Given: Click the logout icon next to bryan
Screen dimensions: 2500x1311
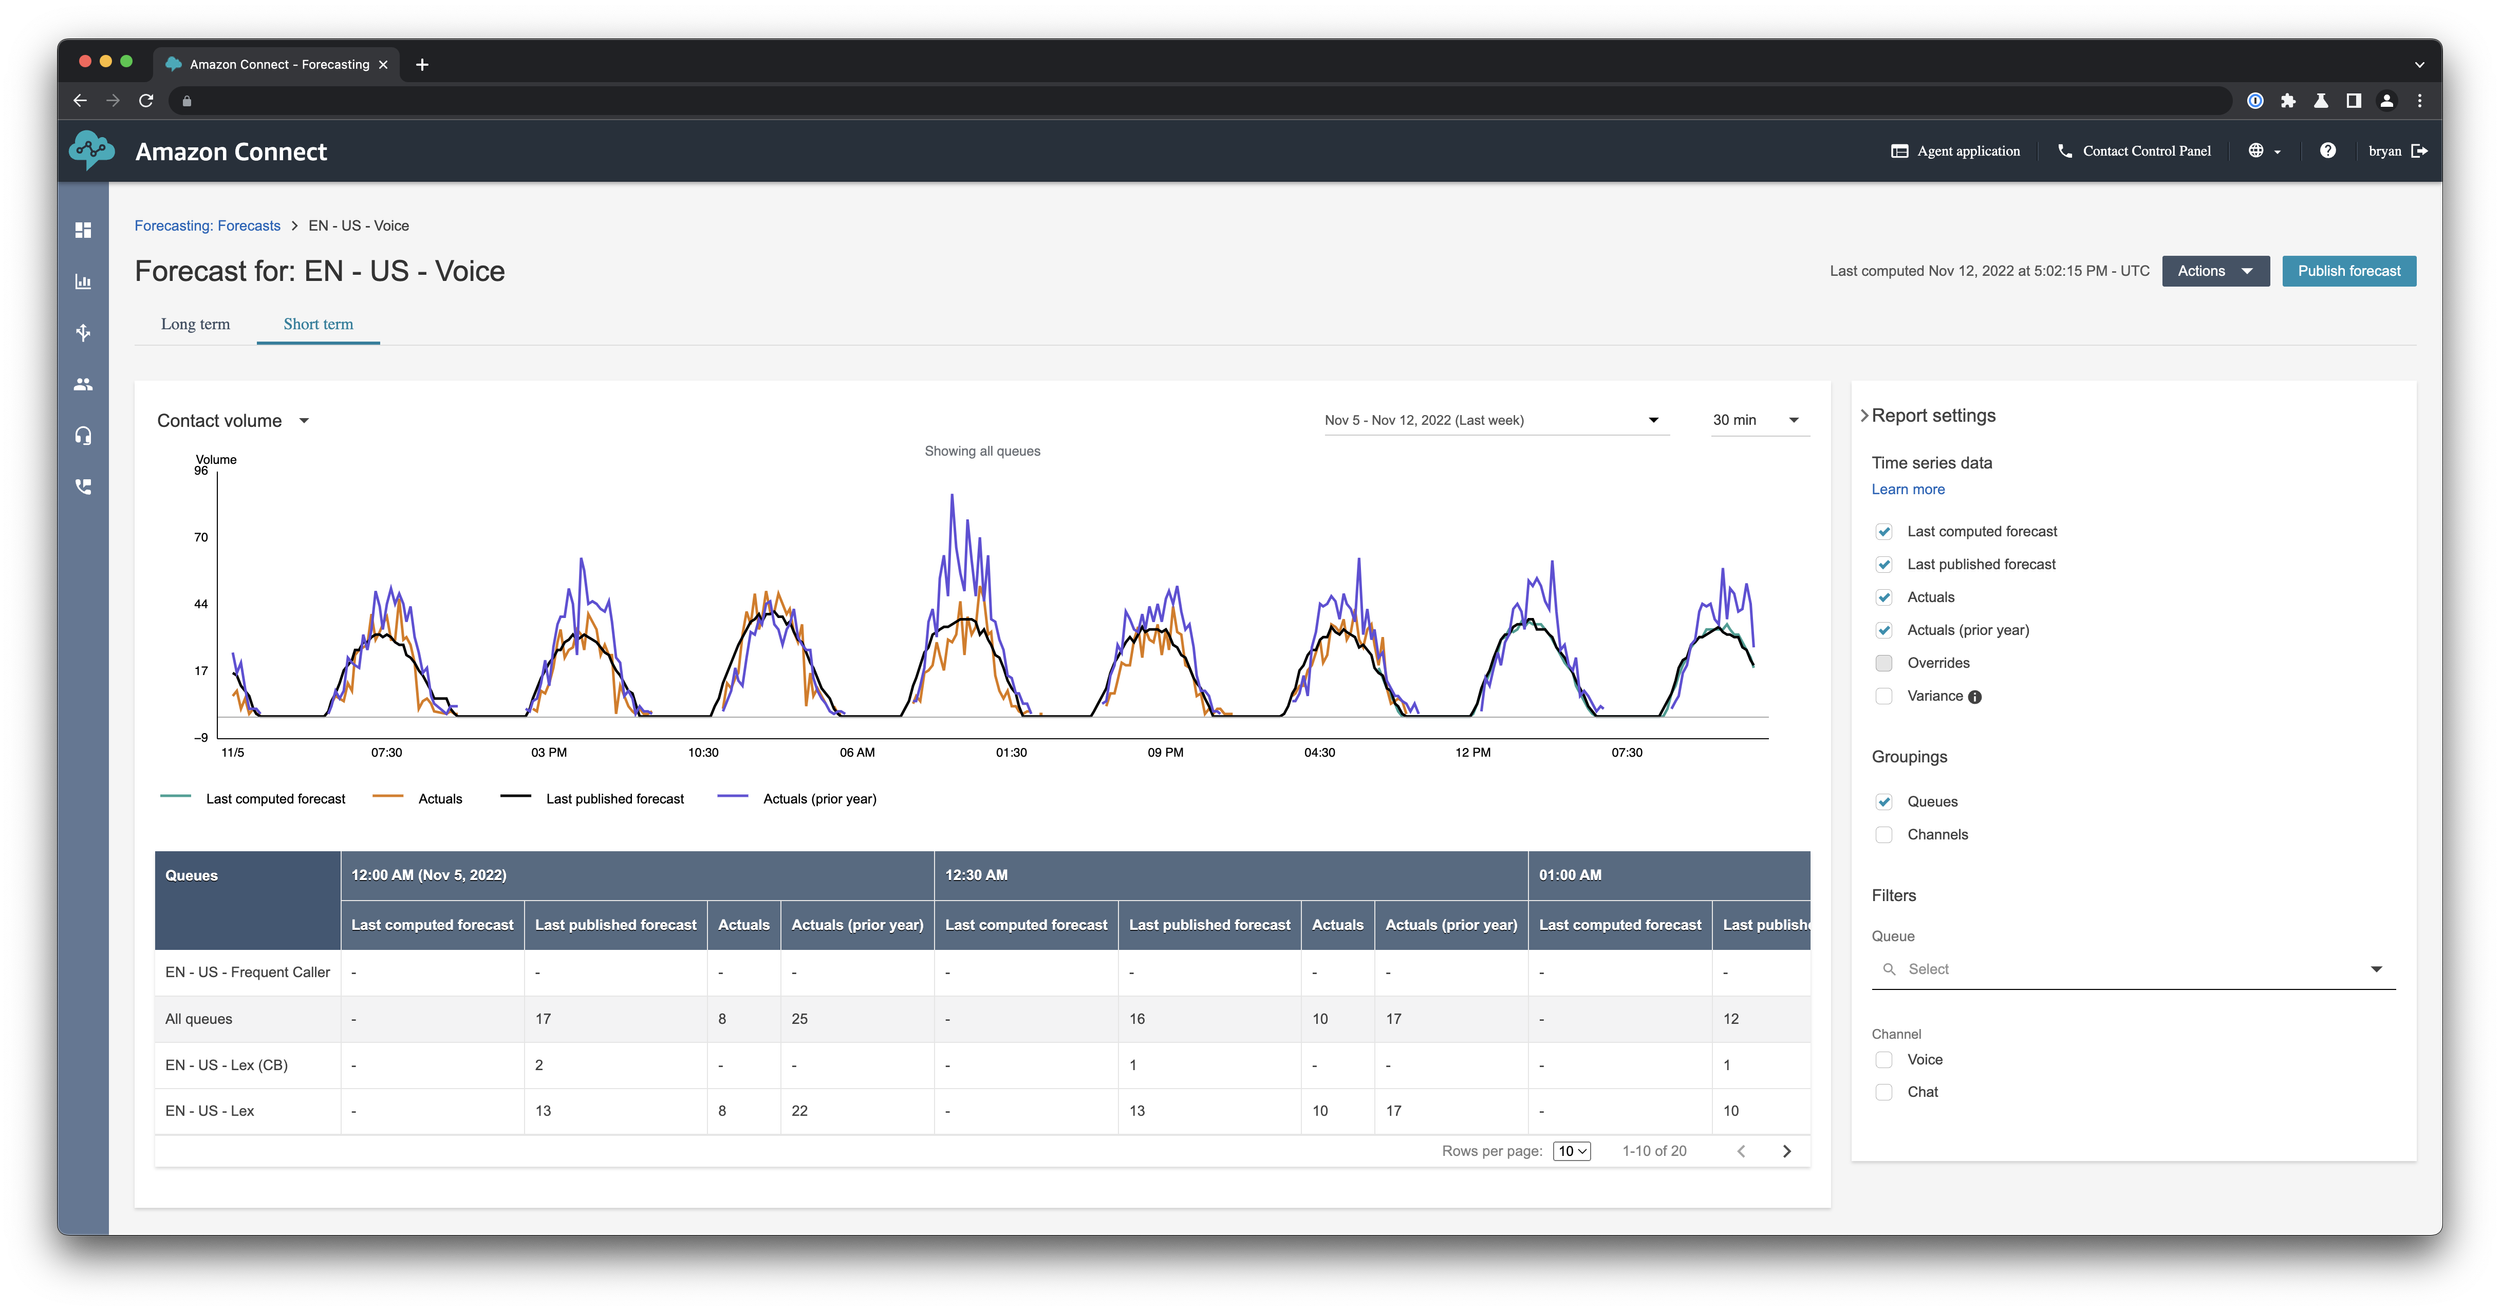Looking at the screenshot, I should click(2419, 151).
